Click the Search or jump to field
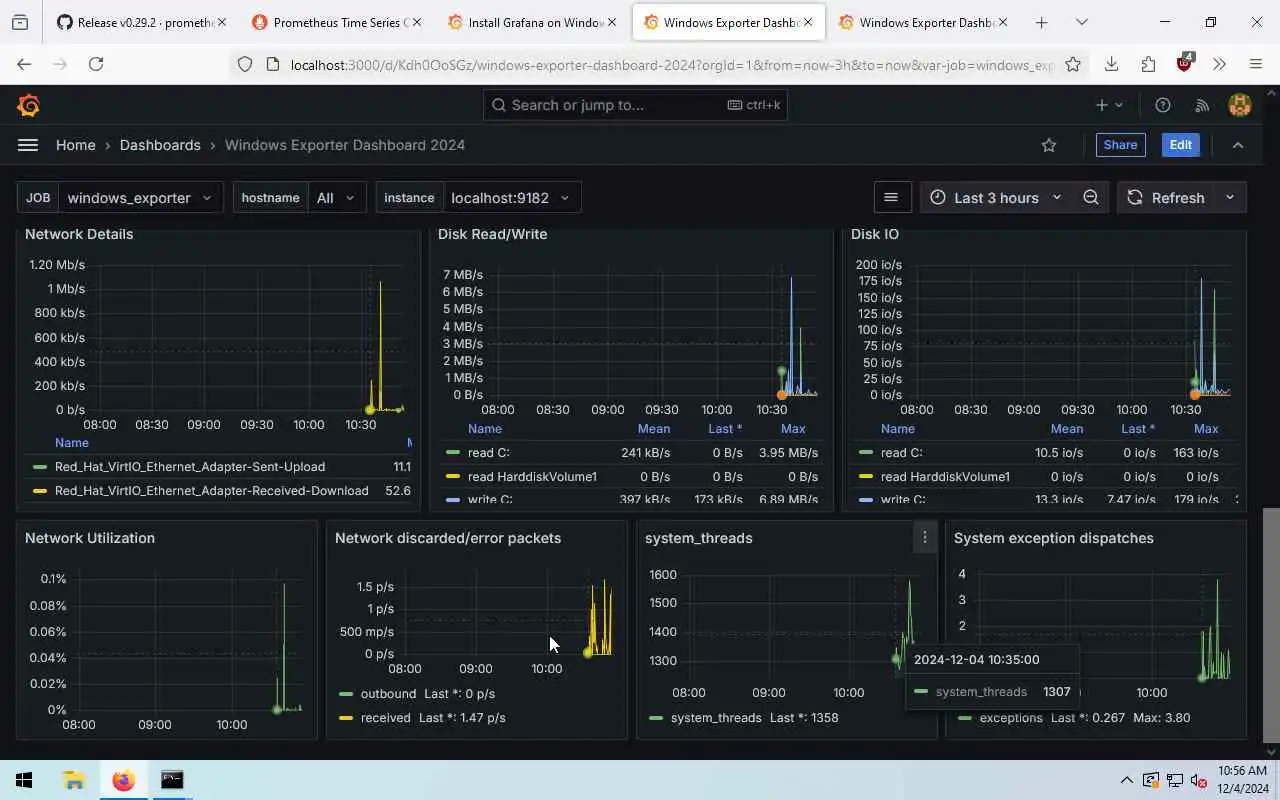This screenshot has height=800, width=1280. click(x=635, y=105)
